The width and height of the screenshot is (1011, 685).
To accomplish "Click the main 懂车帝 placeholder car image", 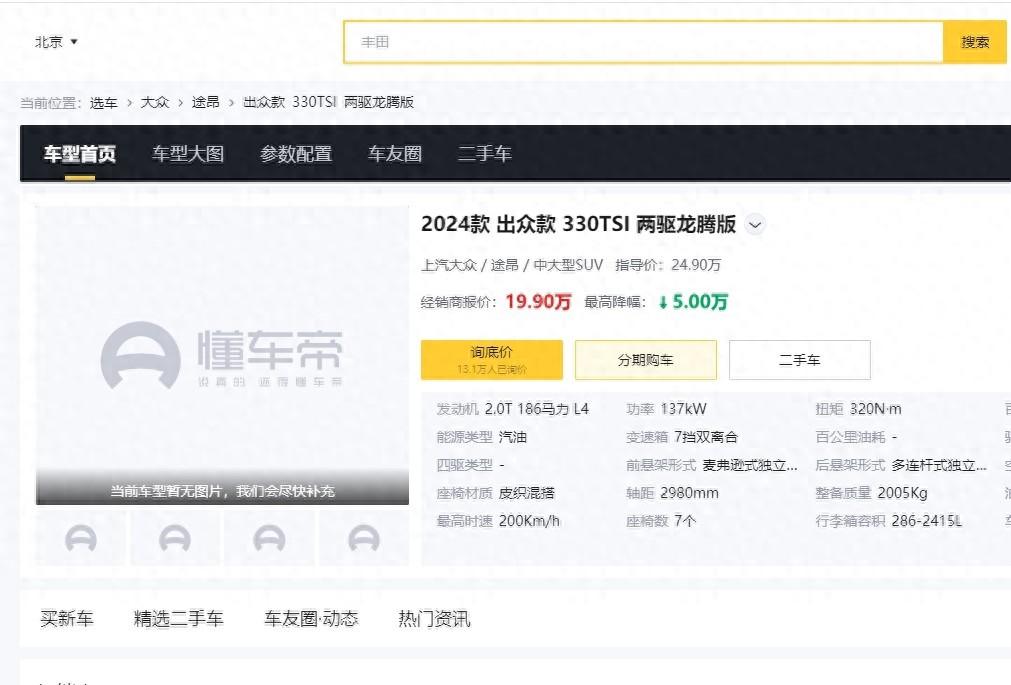I will pyautogui.click(x=222, y=355).
